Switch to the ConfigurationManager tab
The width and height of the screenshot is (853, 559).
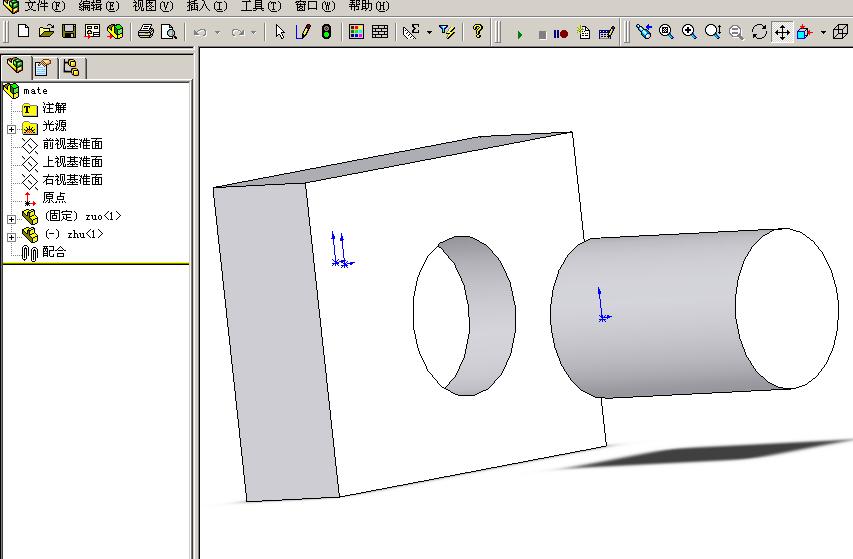tap(71, 67)
